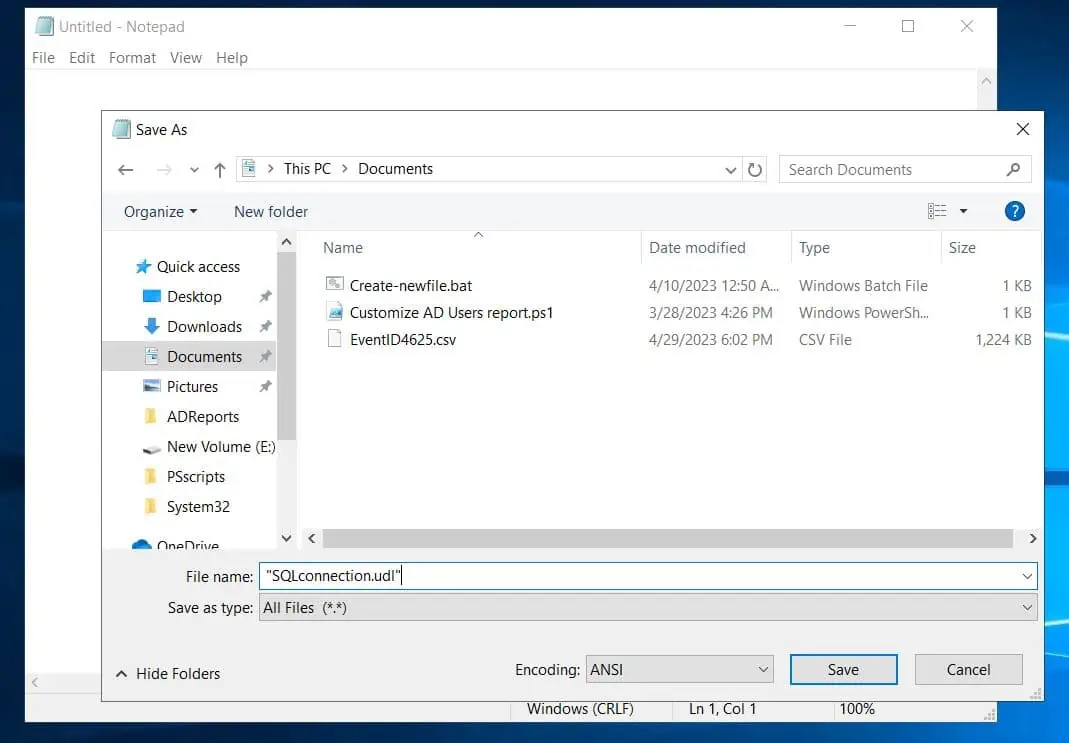1069x743 pixels.
Task: Open the Organize menu
Action: coord(160,212)
